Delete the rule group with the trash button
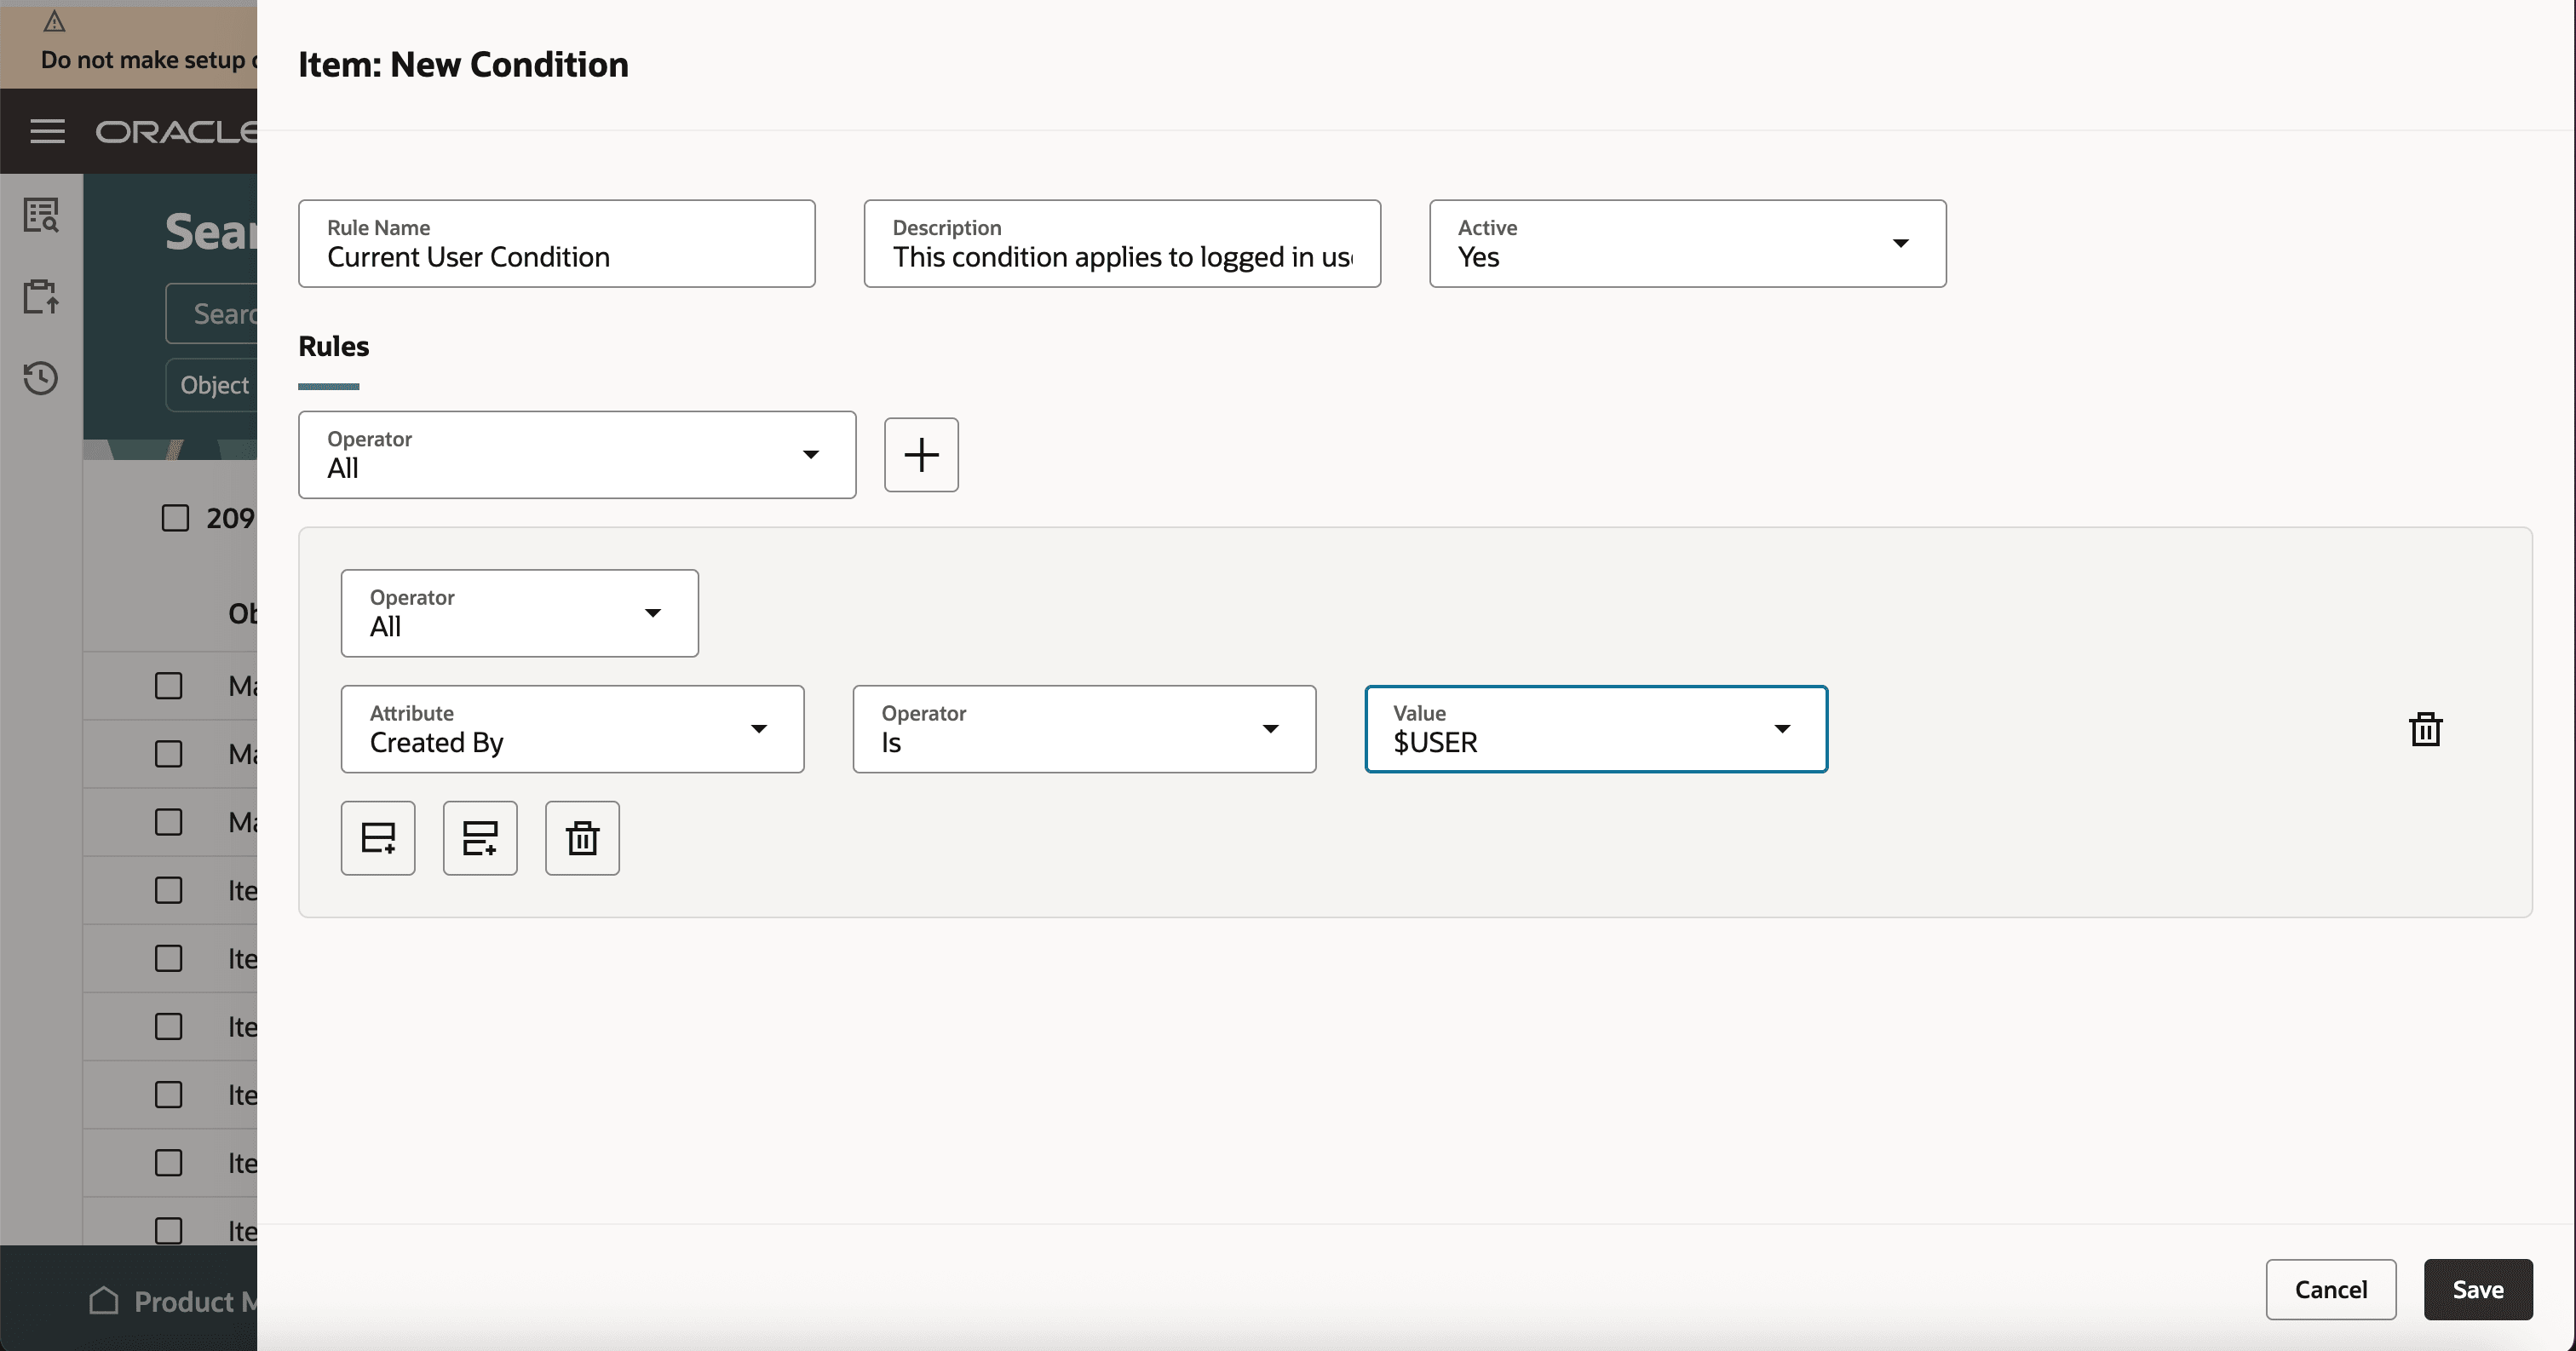 582,838
